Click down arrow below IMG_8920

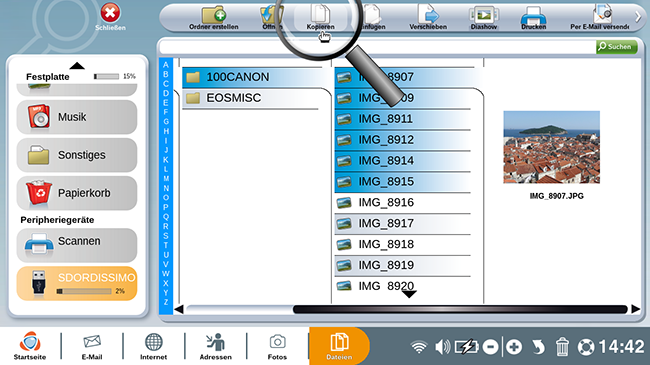click(x=409, y=294)
